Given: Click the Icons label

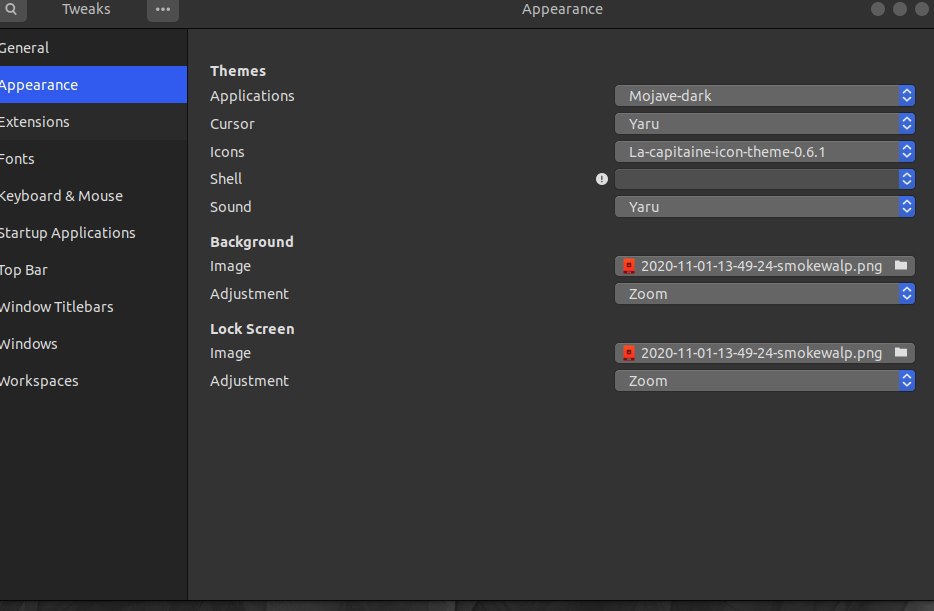Looking at the screenshot, I should (227, 152).
